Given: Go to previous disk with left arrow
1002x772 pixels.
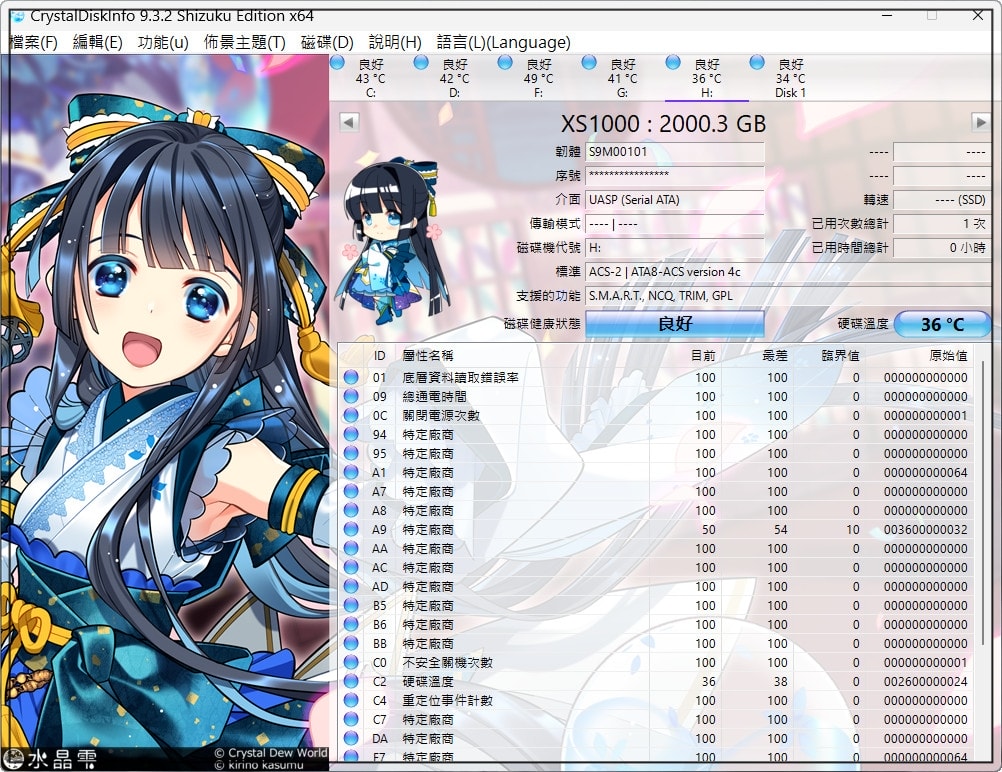Looking at the screenshot, I should tap(349, 121).
